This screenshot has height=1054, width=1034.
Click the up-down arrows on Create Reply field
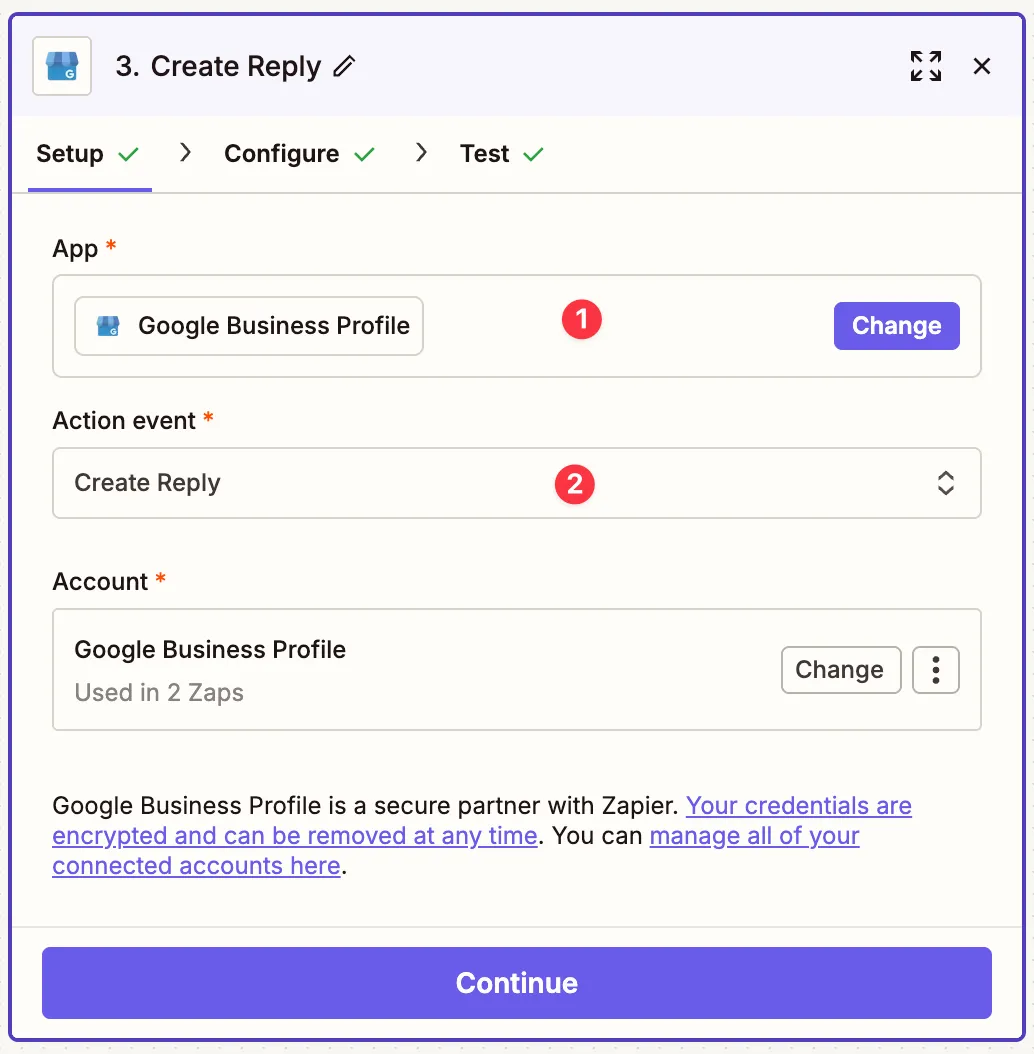click(945, 483)
